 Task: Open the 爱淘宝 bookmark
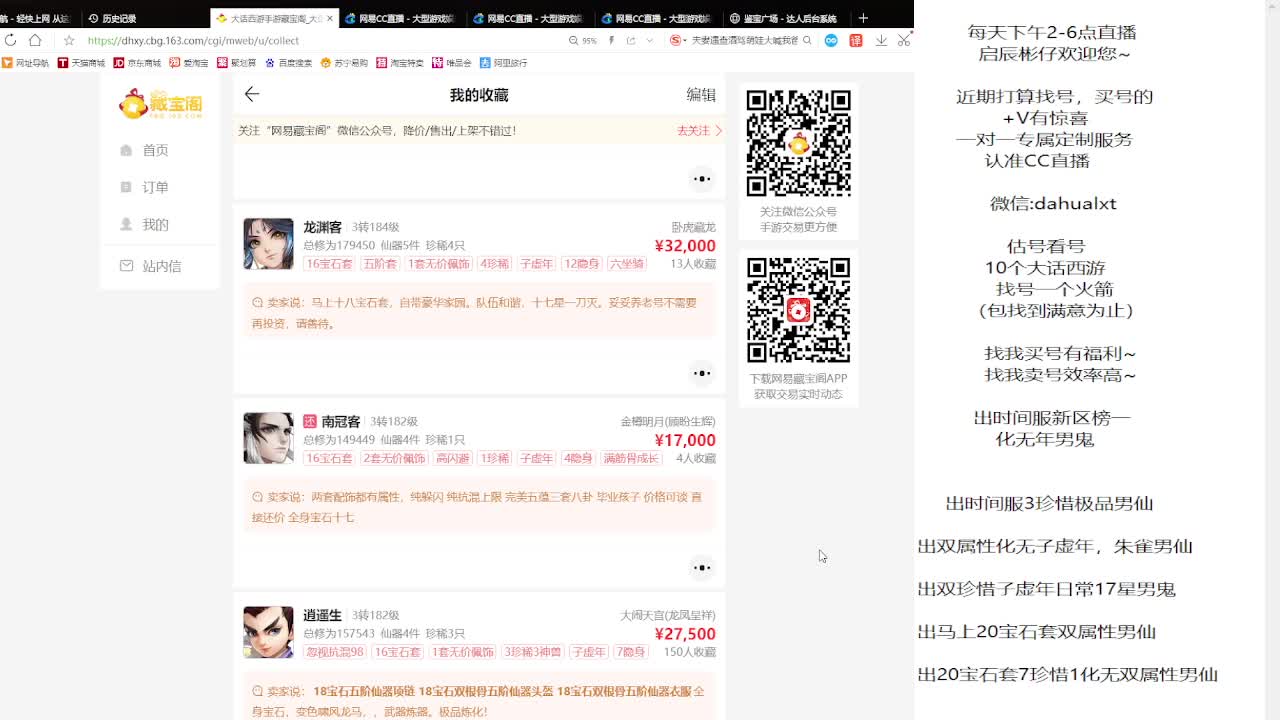pos(189,62)
